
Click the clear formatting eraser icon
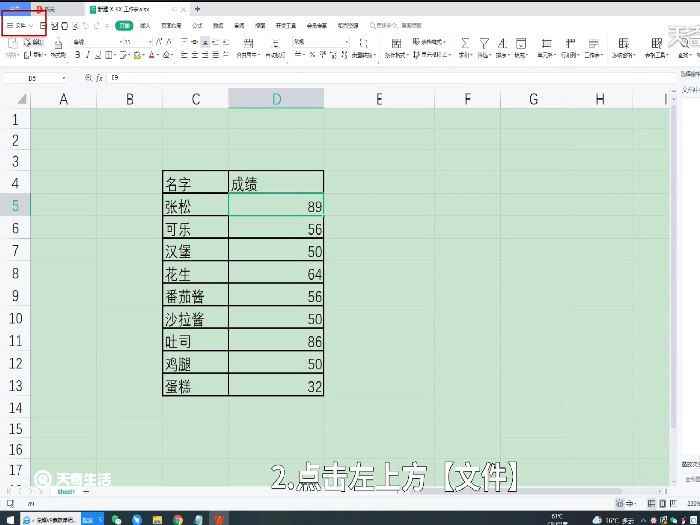tap(166, 55)
